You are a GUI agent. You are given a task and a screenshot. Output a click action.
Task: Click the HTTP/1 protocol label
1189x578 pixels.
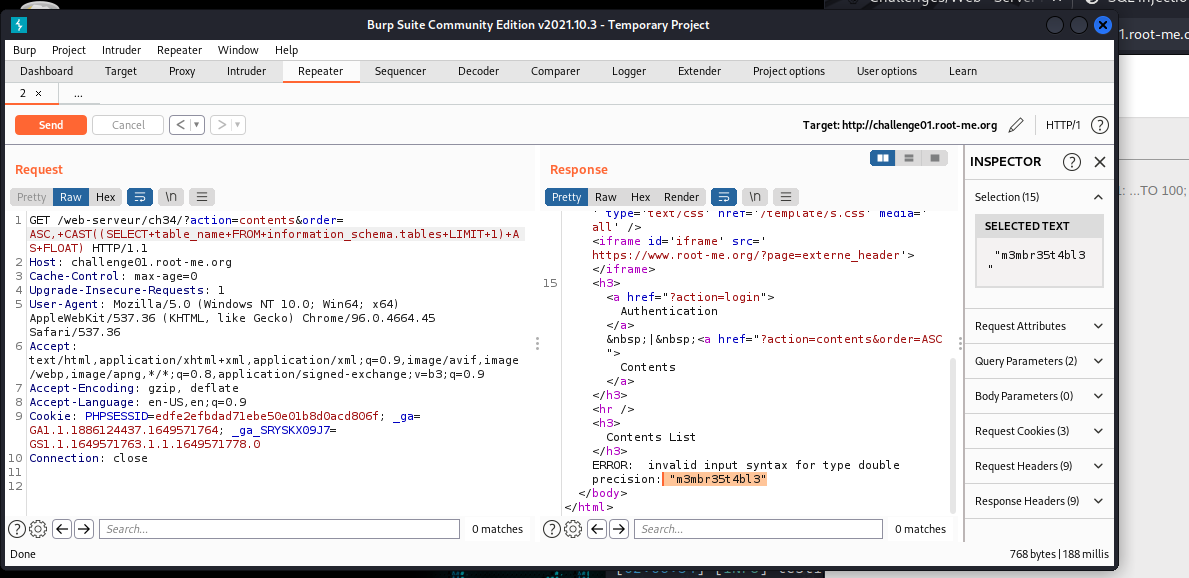pyautogui.click(x=1063, y=125)
